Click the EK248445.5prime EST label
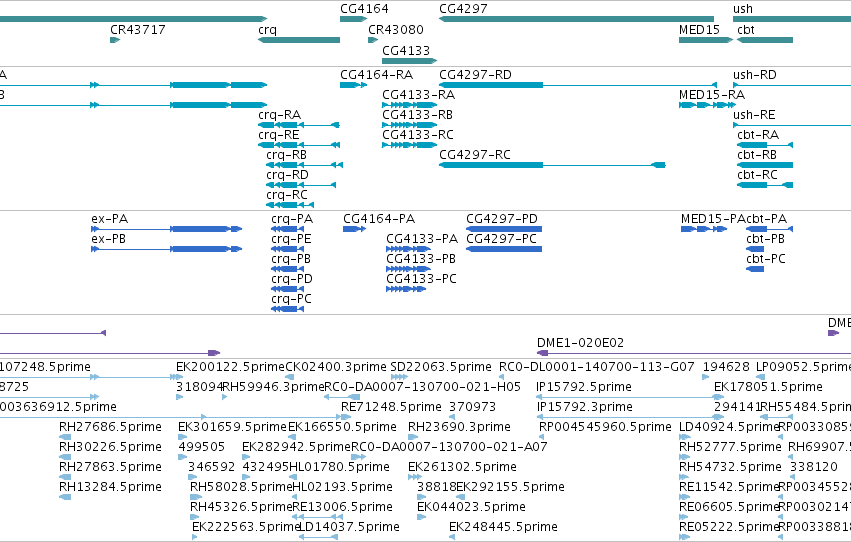The width and height of the screenshot is (851, 542). (503, 527)
